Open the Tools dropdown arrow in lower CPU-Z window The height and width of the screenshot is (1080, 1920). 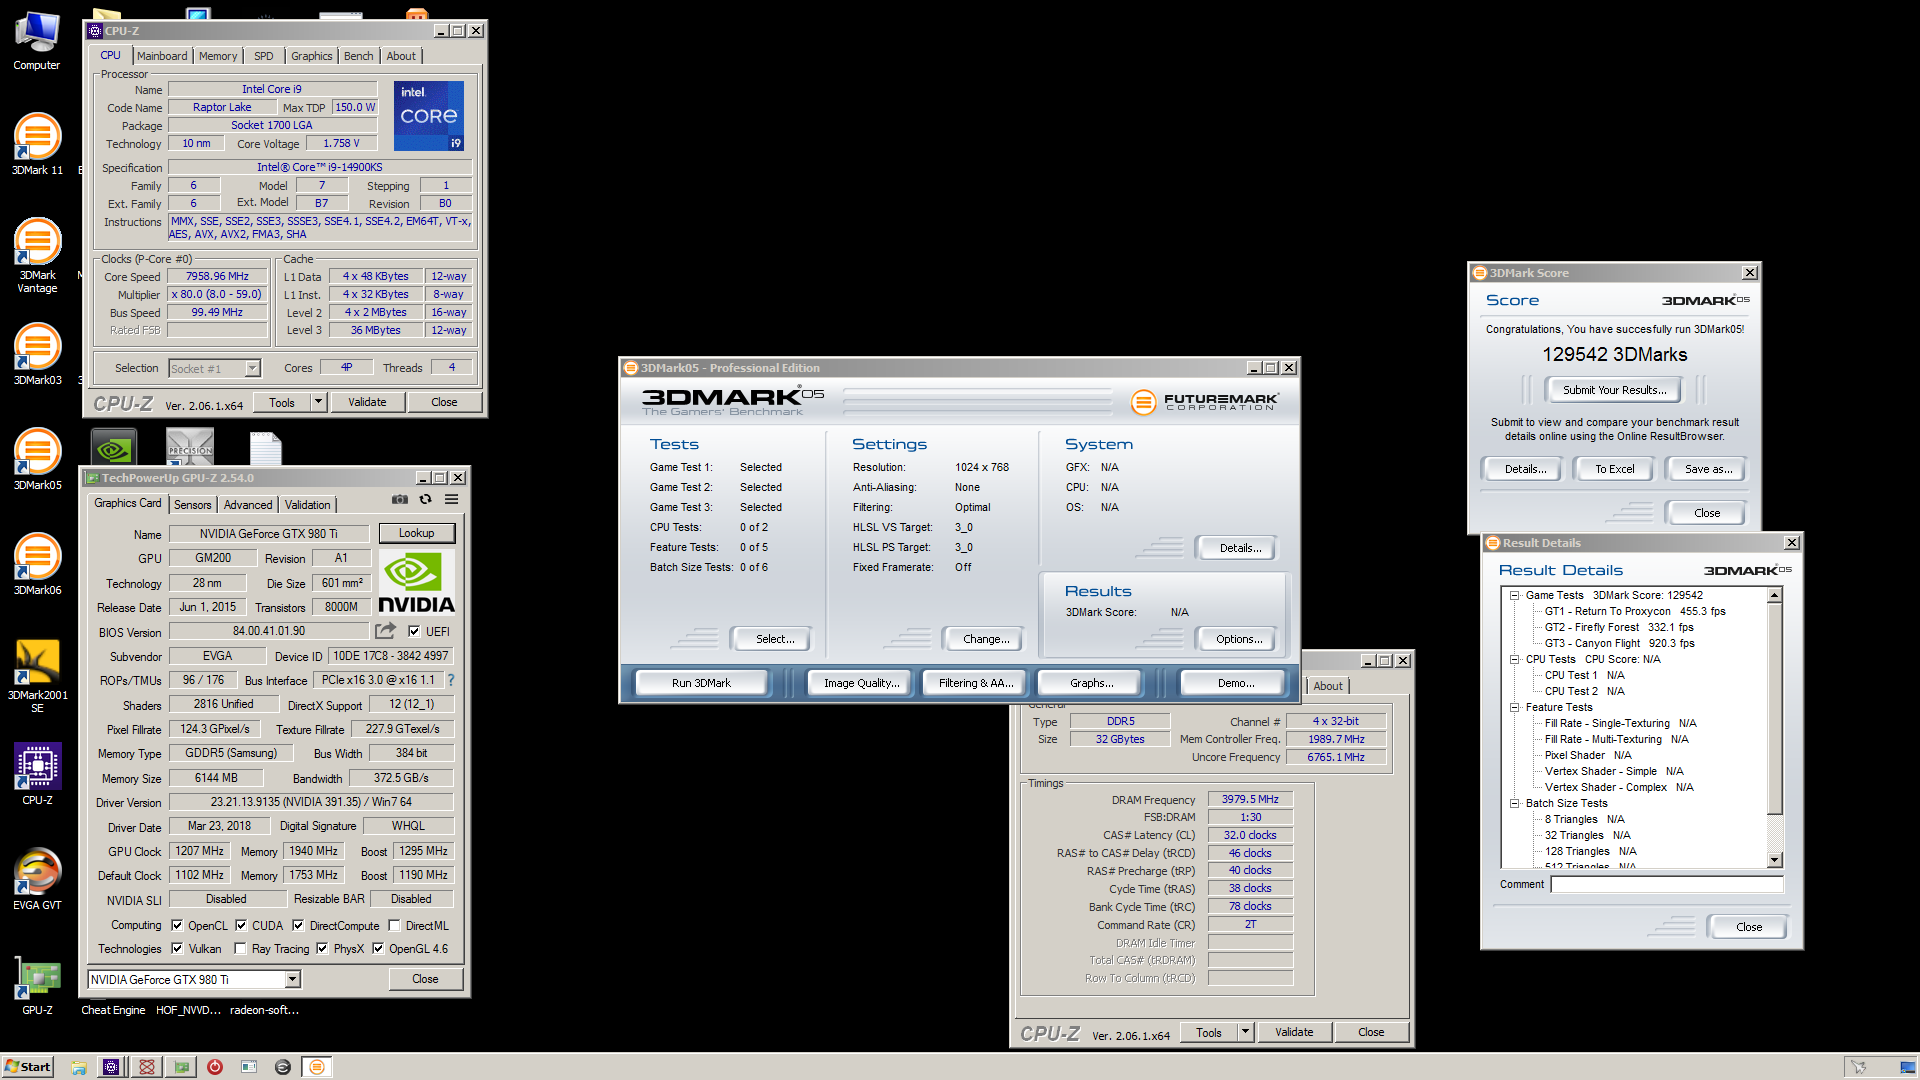pos(1246,1032)
